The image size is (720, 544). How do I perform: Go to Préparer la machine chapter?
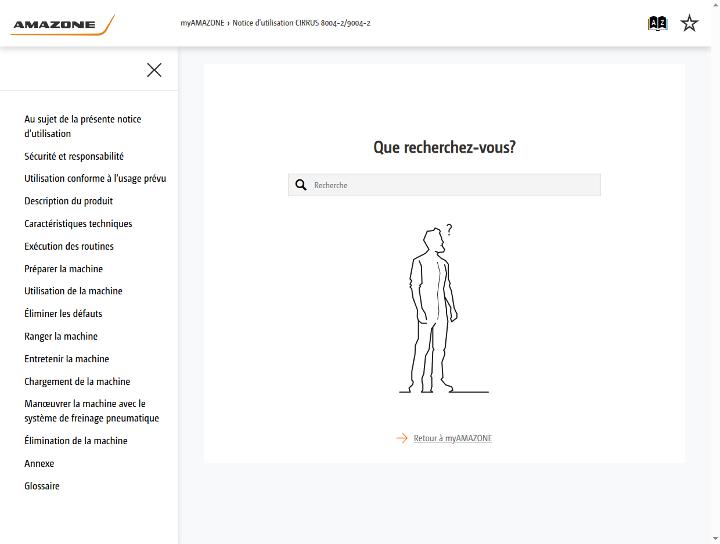63,269
